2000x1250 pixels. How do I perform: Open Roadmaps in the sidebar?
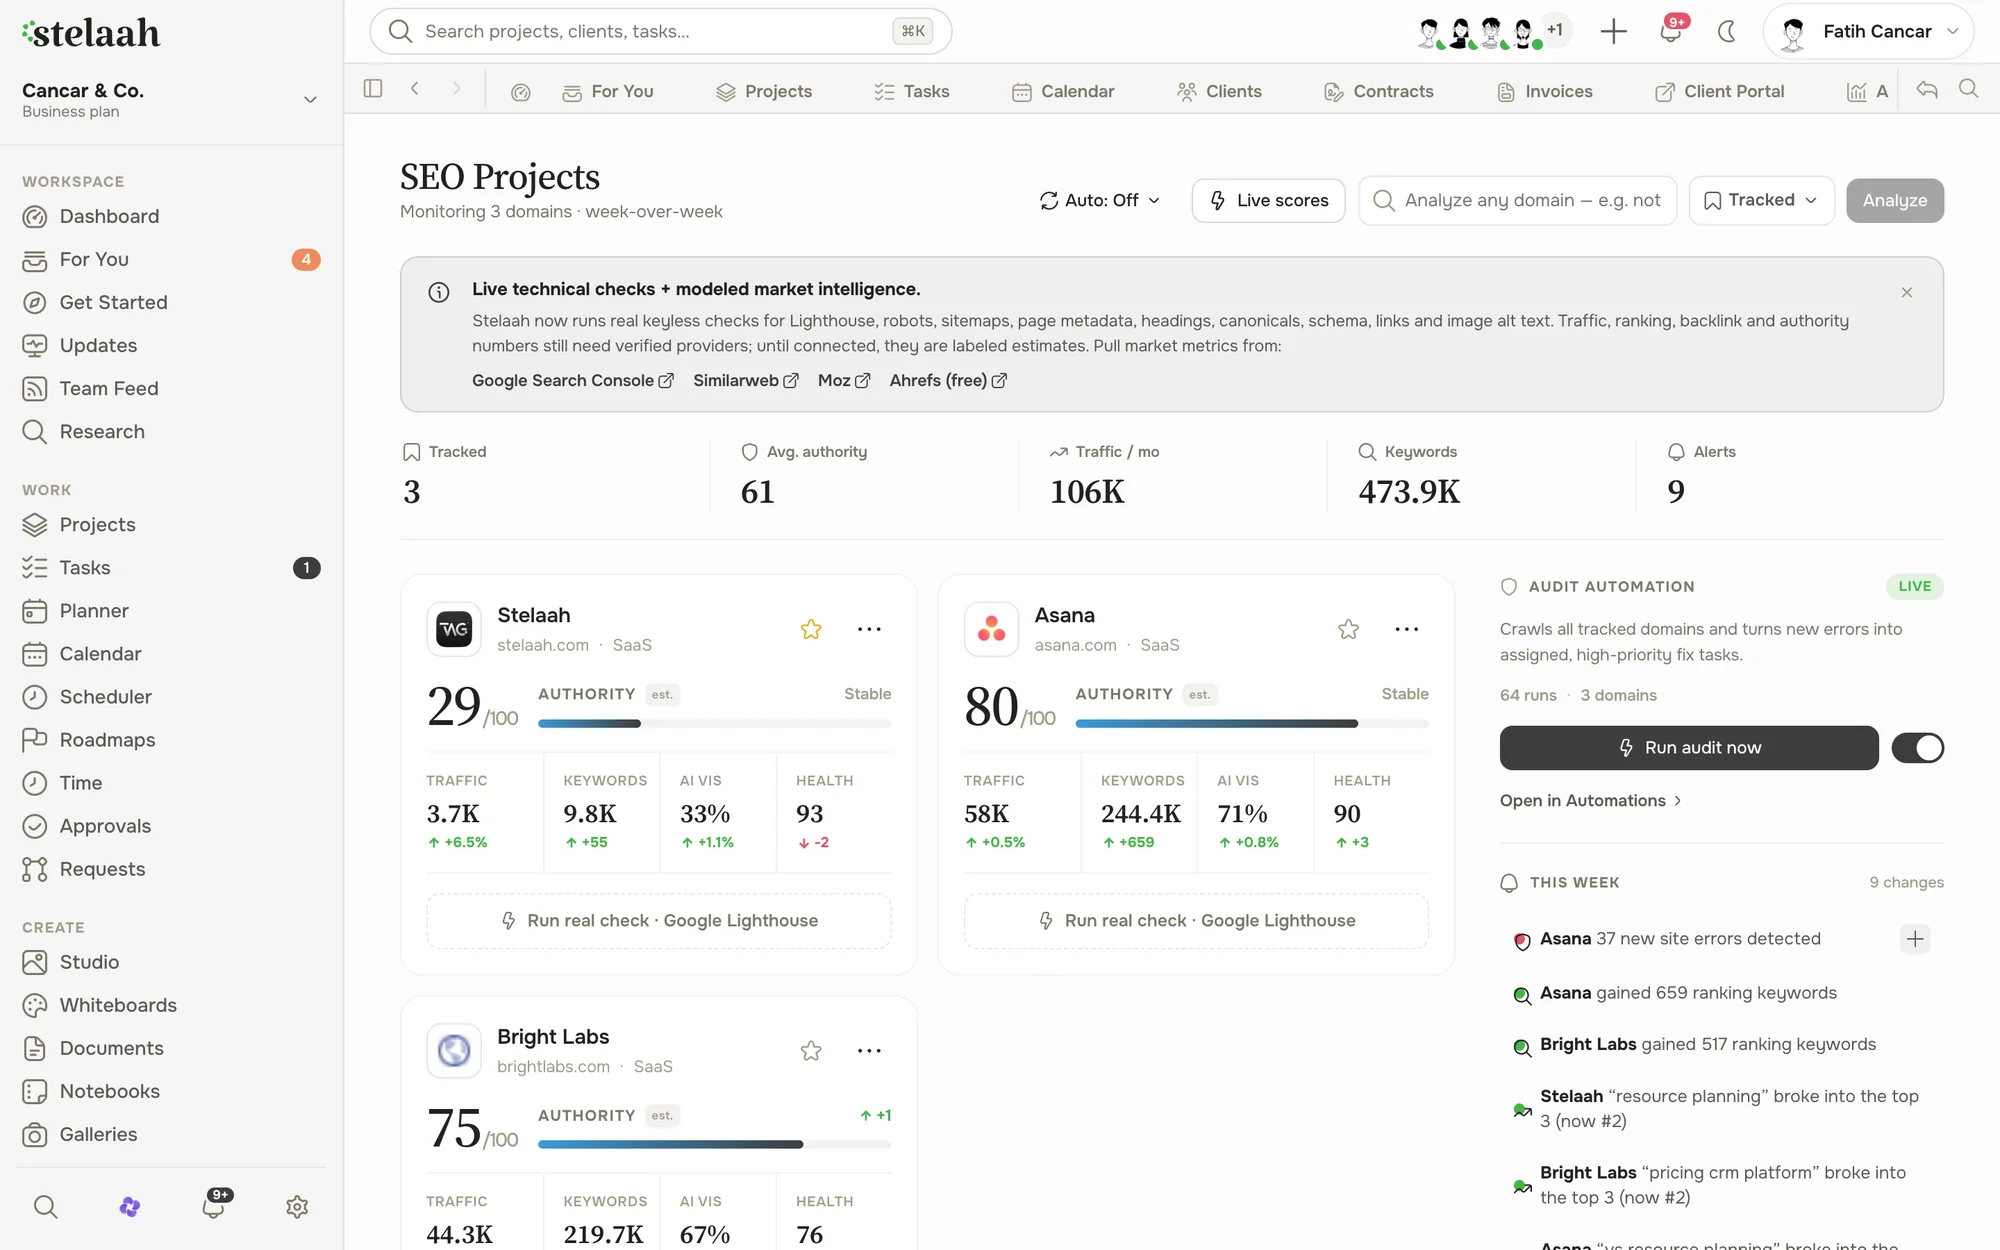171,740
